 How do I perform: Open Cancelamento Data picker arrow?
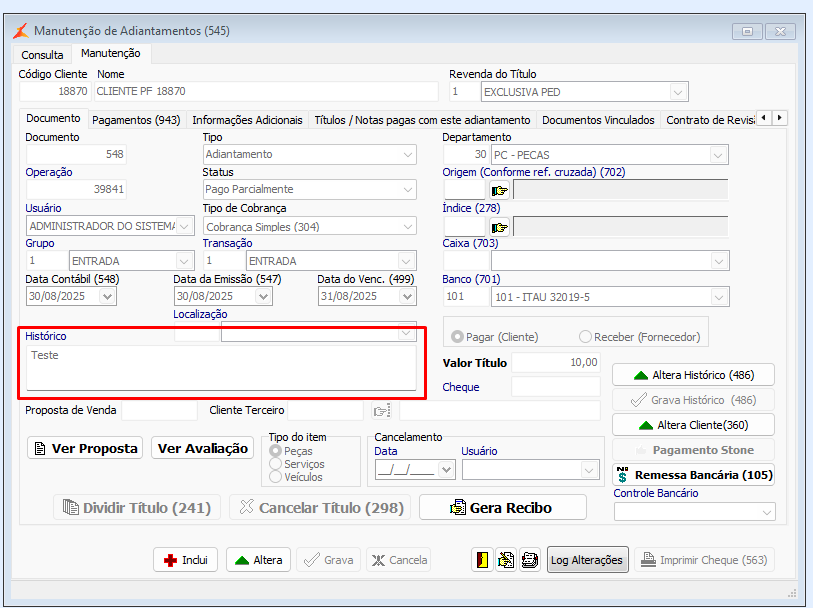446,470
